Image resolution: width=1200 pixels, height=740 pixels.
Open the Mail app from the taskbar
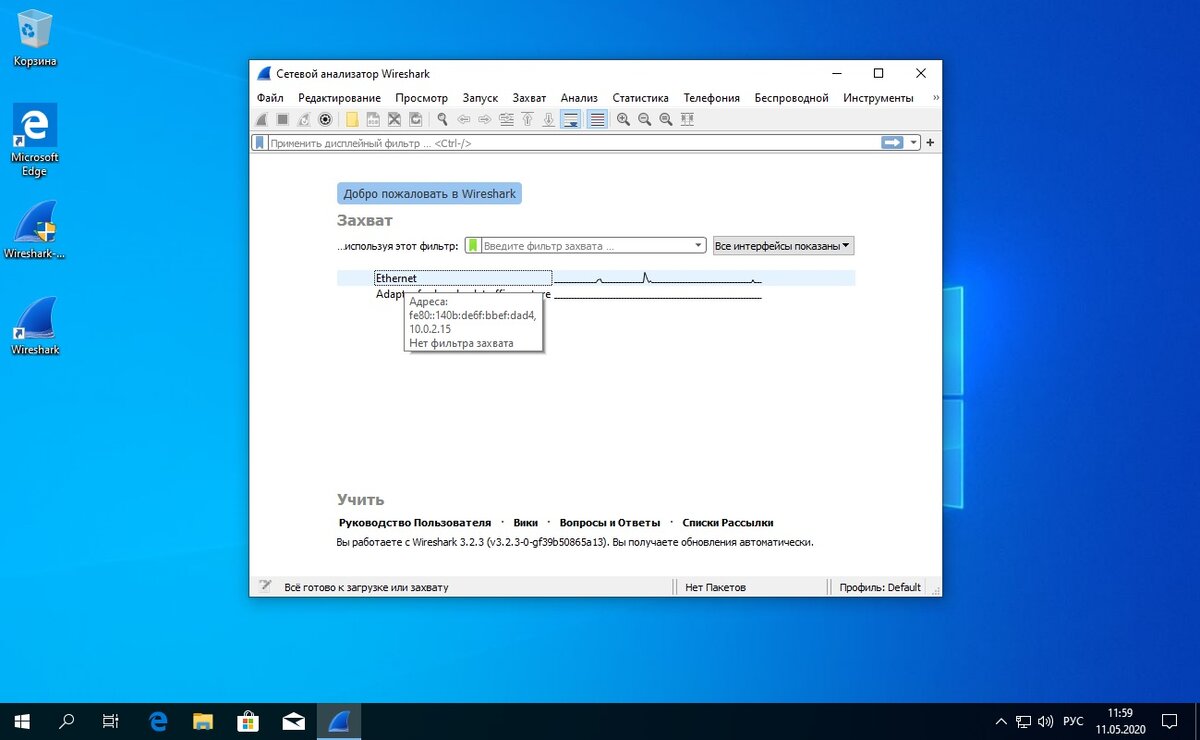pyautogui.click(x=293, y=721)
